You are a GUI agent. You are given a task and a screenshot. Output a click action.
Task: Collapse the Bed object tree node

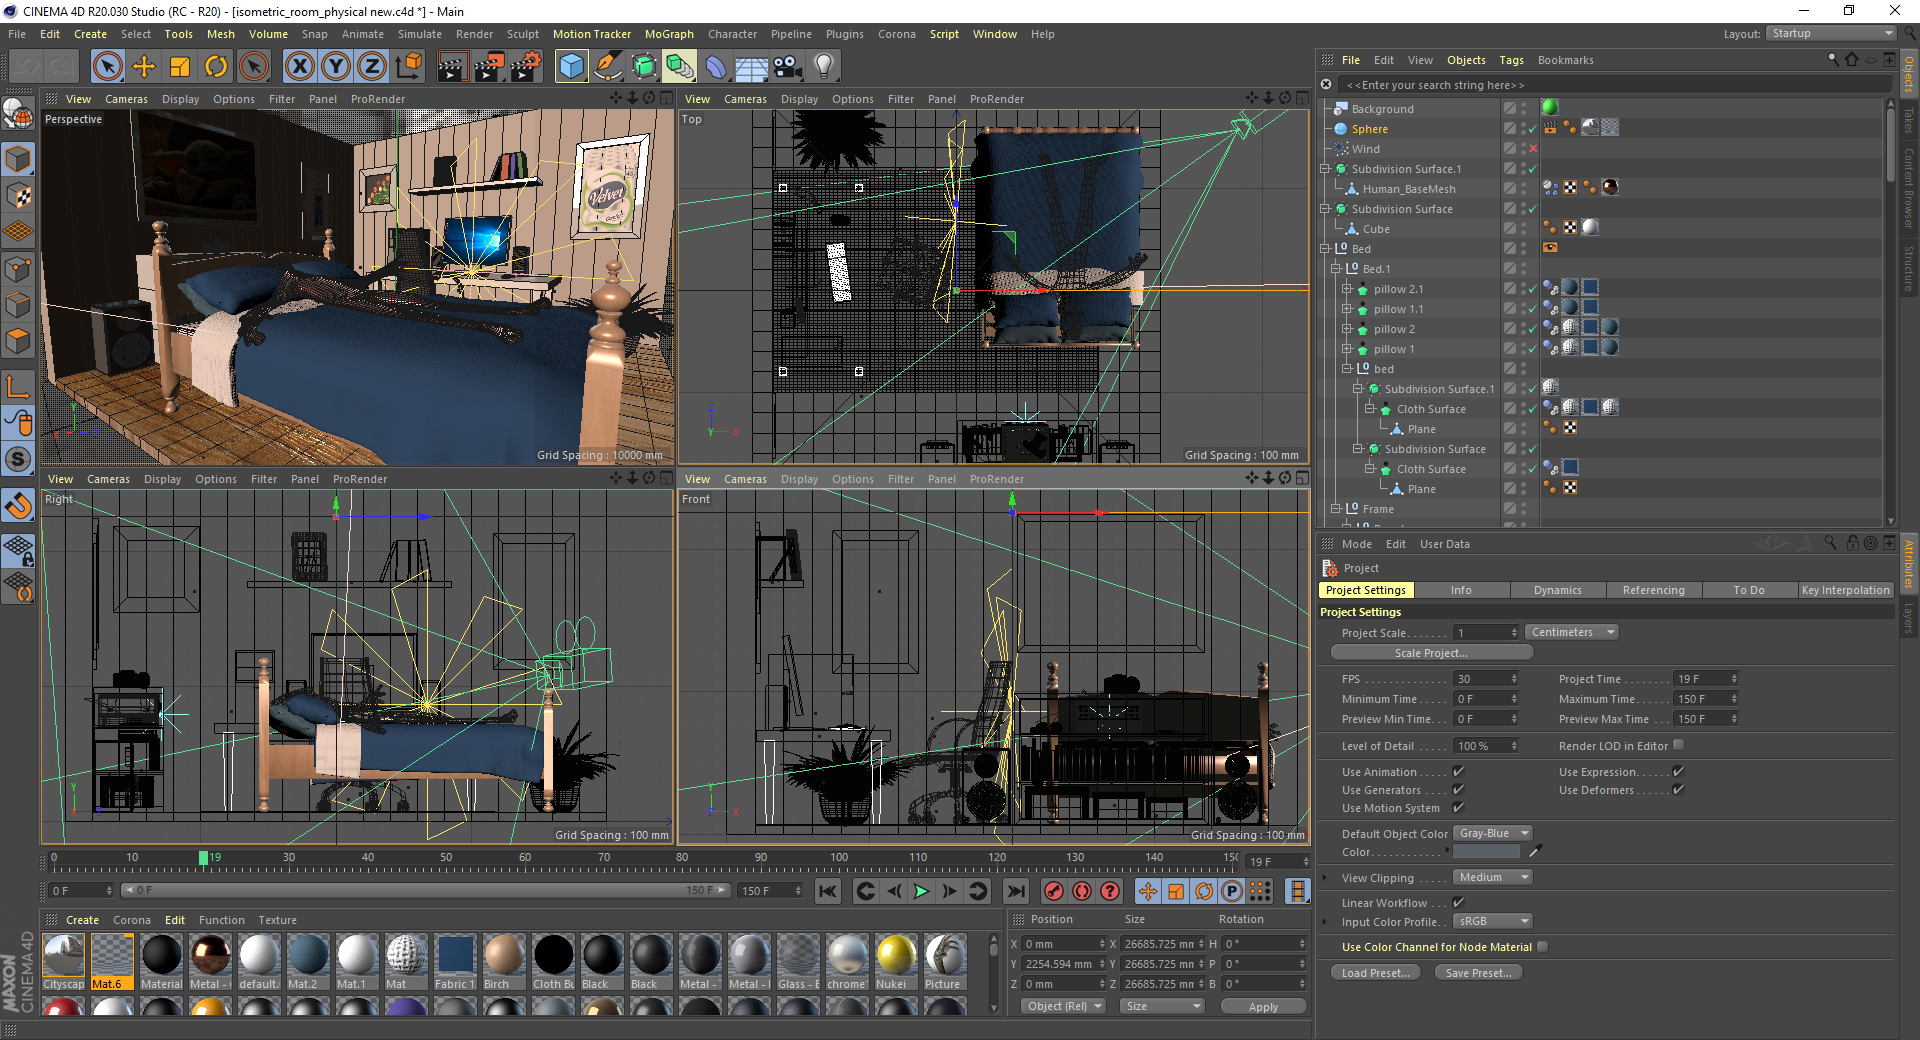pyautogui.click(x=1326, y=249)
